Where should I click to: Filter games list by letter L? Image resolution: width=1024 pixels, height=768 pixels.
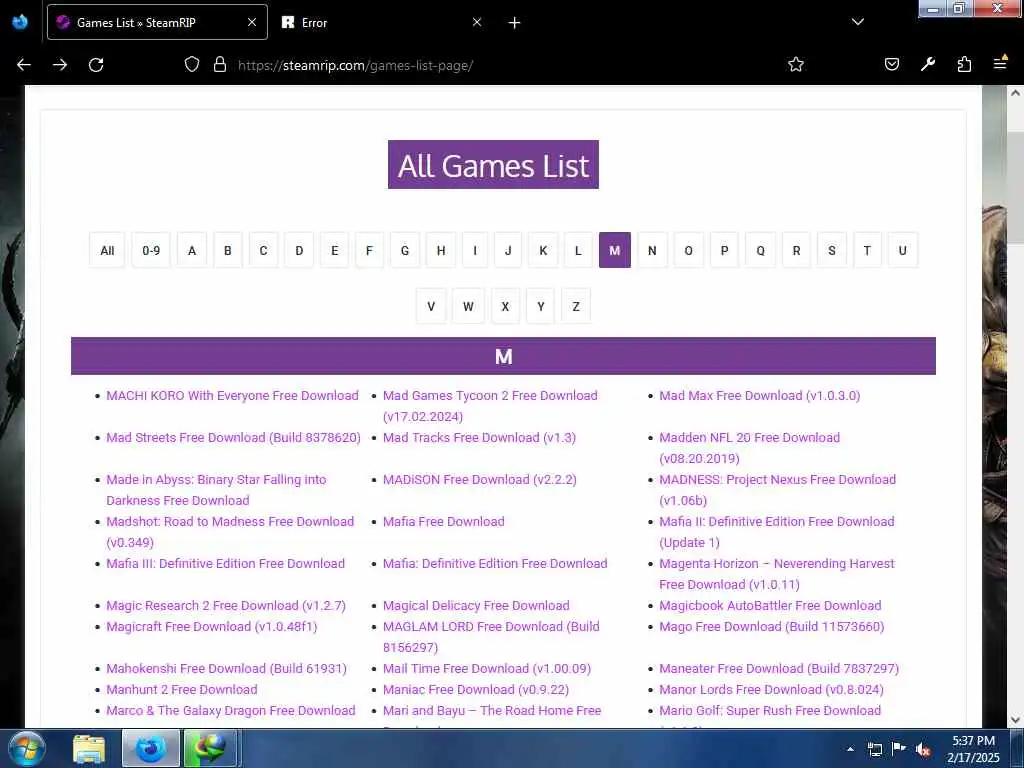[578, 250]
